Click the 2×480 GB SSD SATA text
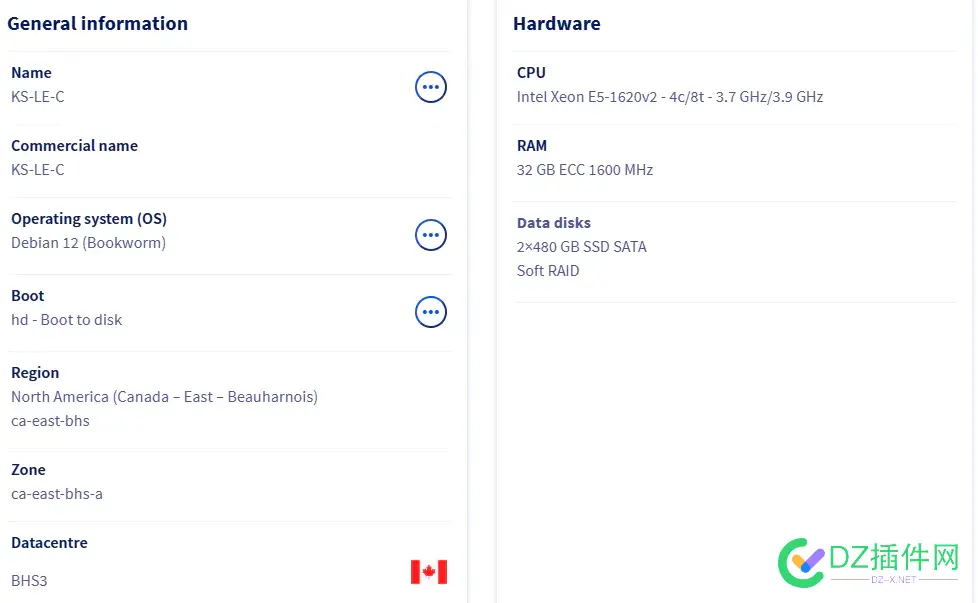 pos(581,247)
